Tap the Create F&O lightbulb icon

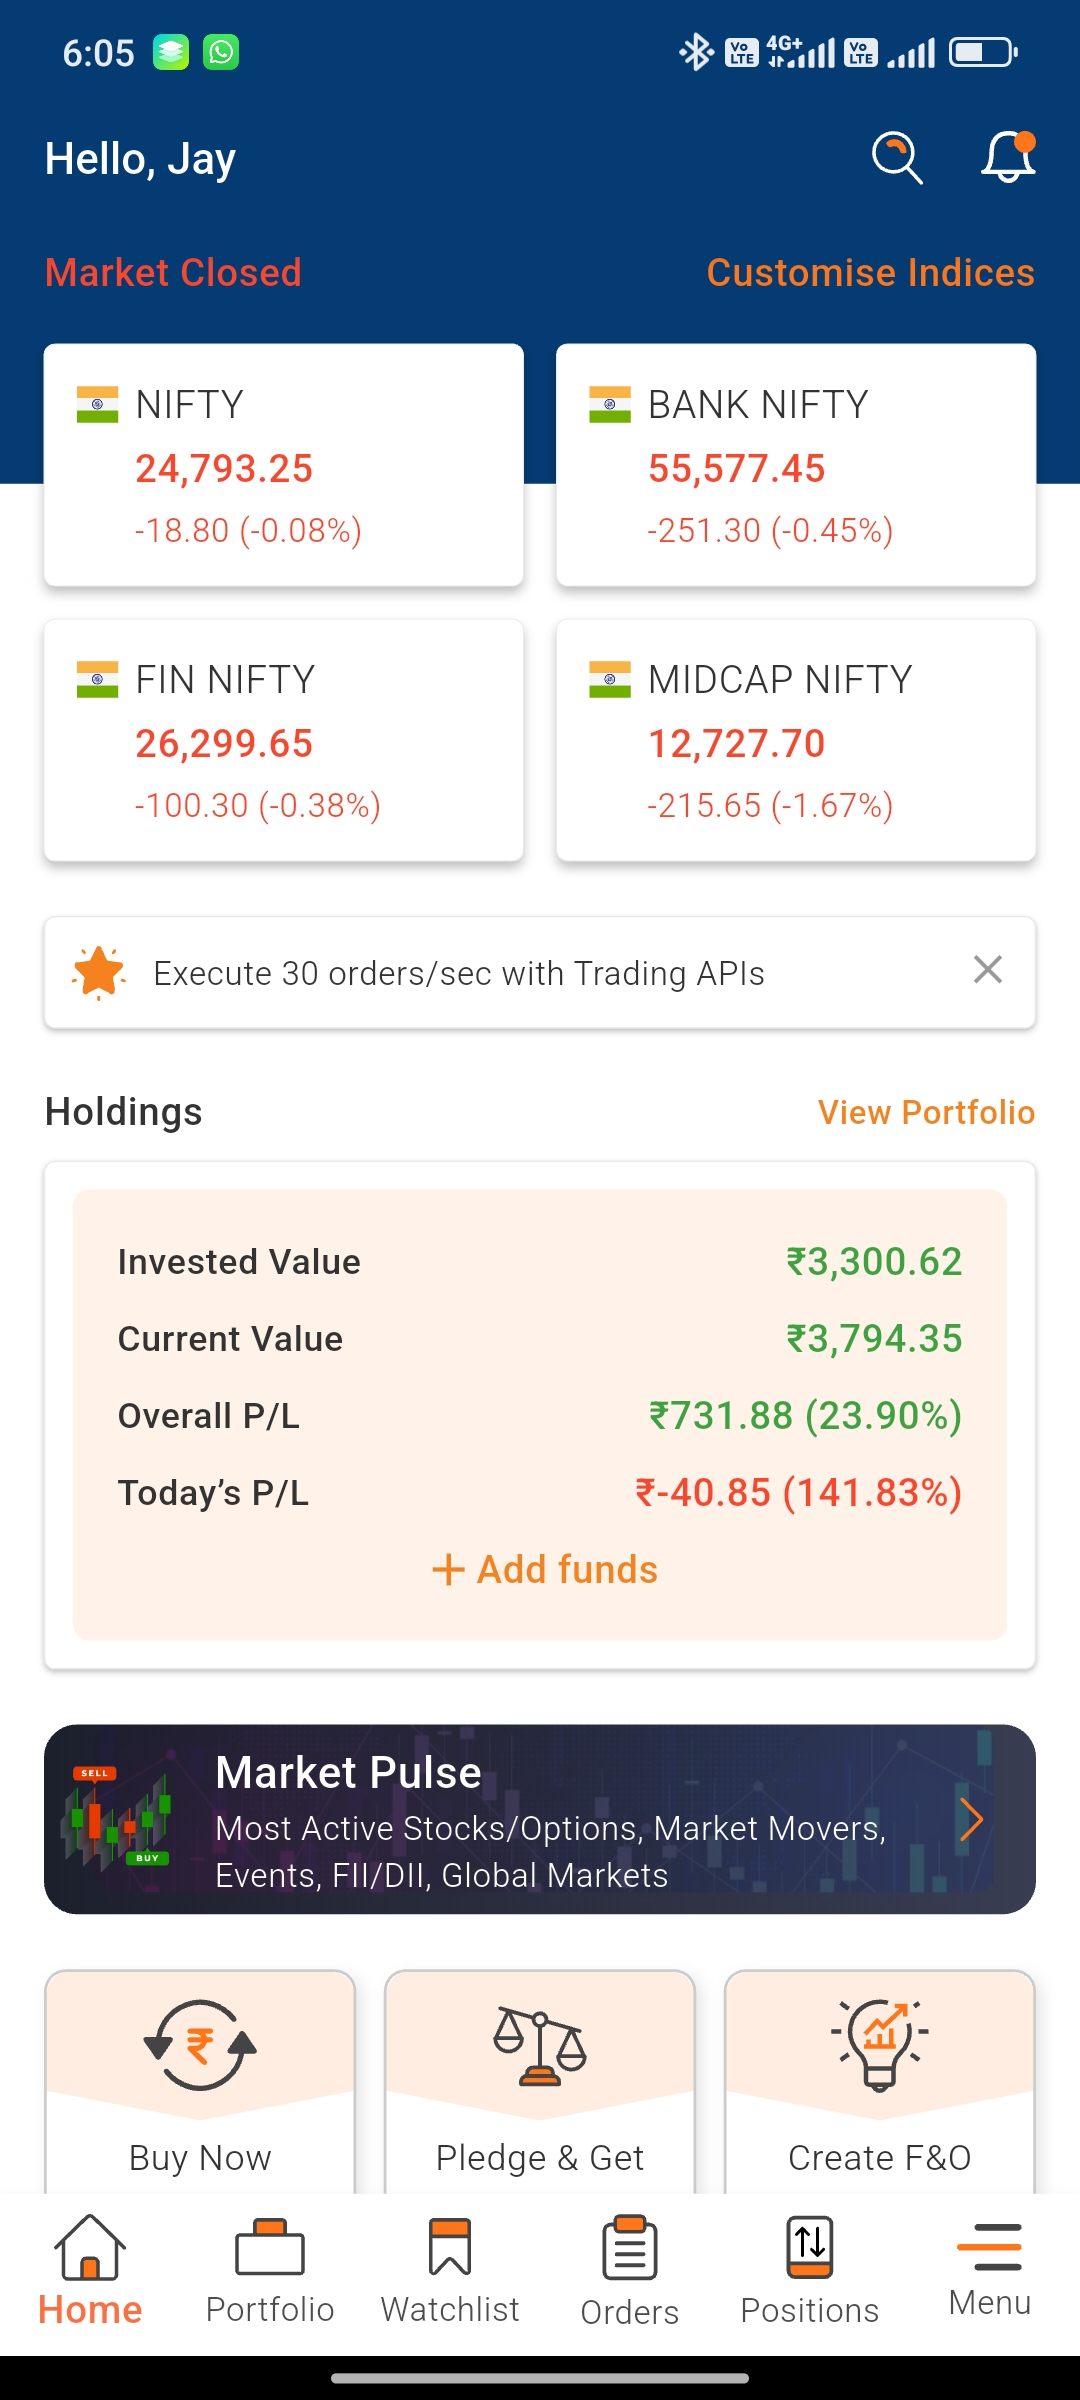[880, 2044]
